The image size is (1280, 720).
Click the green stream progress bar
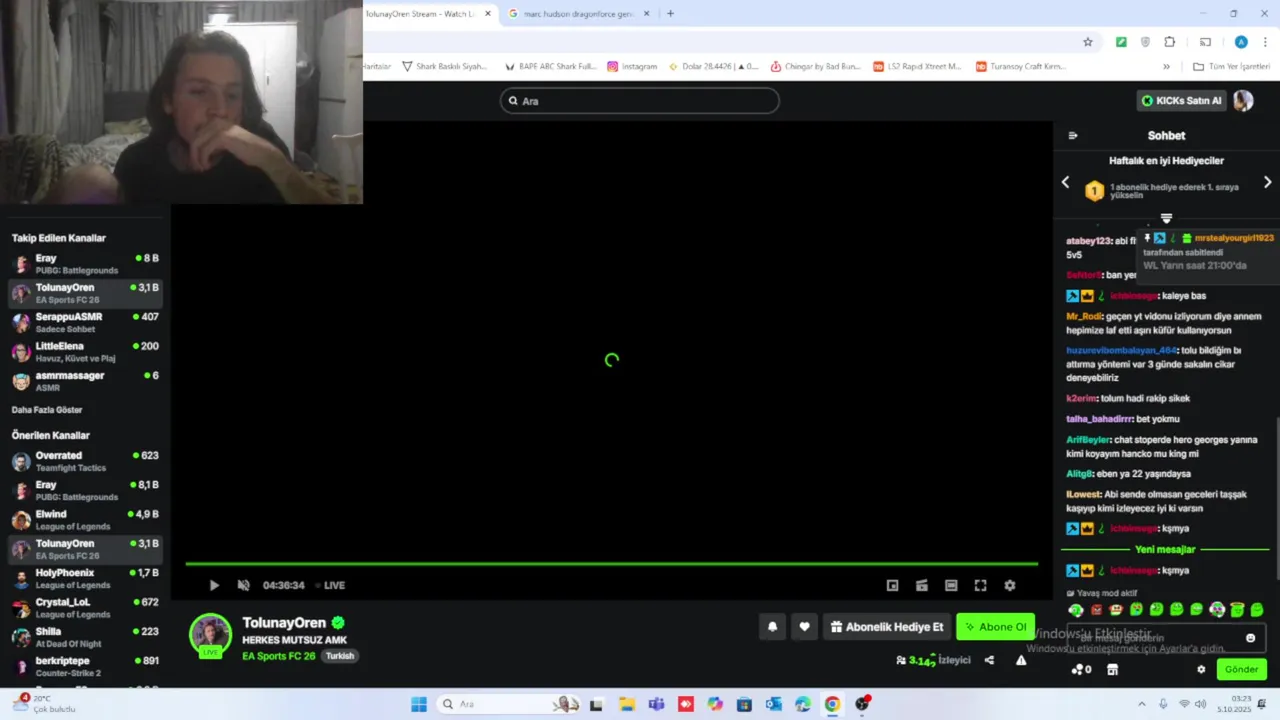click(x=611, y=564)
